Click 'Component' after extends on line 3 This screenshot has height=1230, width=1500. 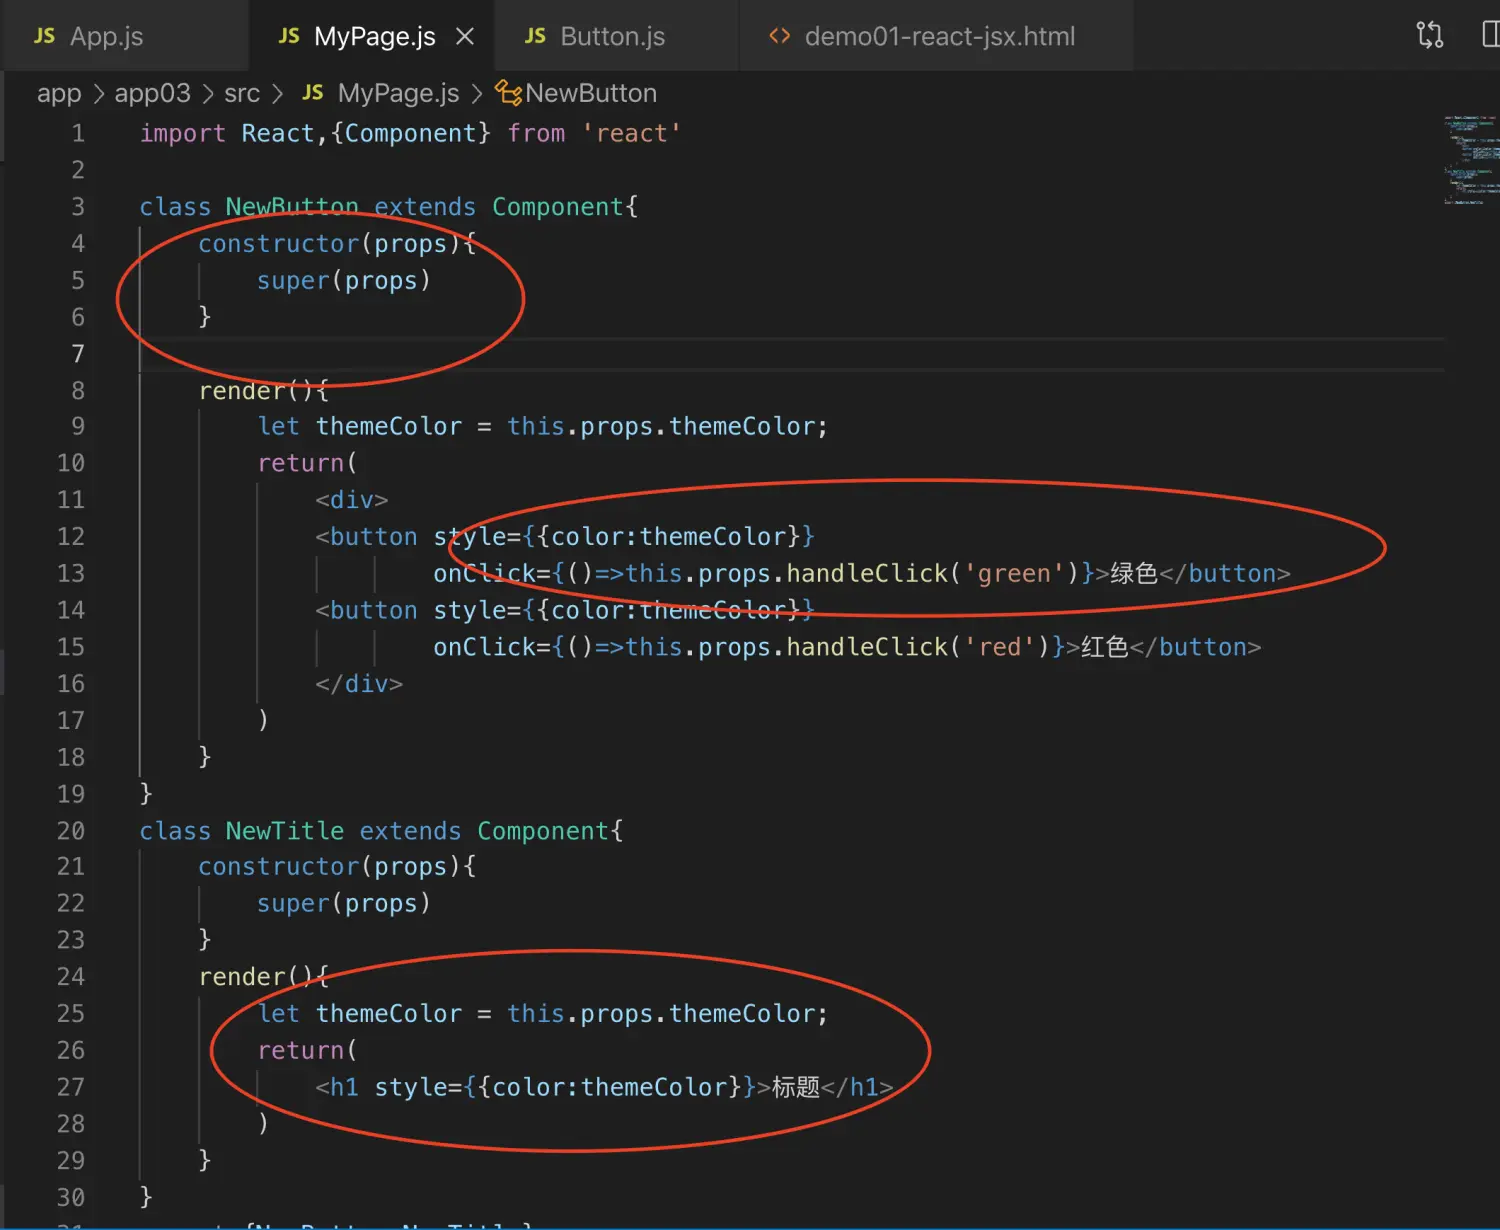pyautogui.click(x=558, y=207)
